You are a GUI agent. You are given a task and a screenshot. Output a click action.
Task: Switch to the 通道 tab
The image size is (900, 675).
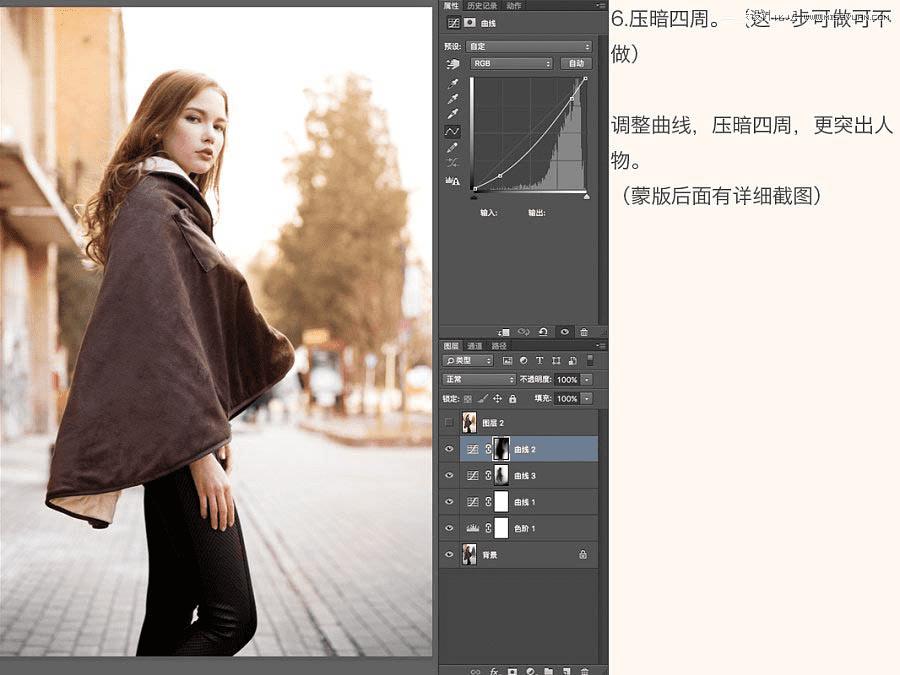point(475,346)
